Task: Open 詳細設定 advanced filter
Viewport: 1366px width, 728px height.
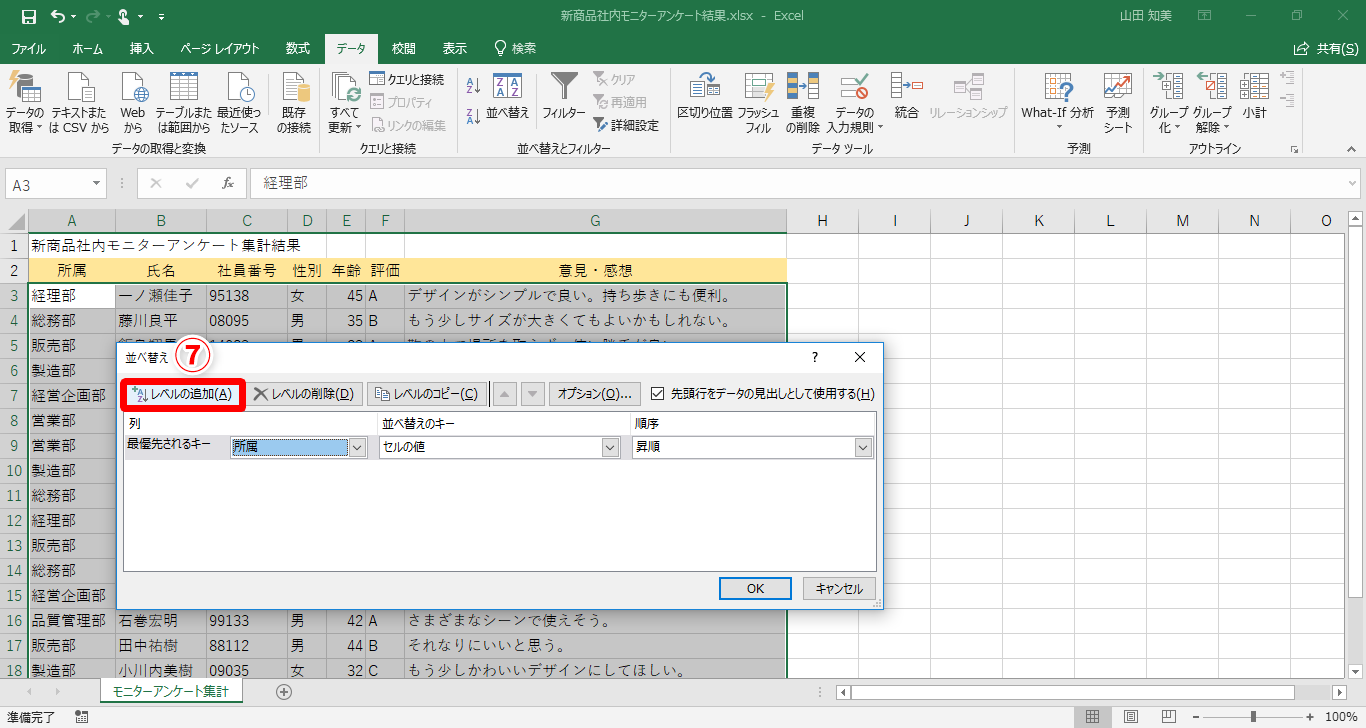Action: pyautogui.click(x=626, y=125)
